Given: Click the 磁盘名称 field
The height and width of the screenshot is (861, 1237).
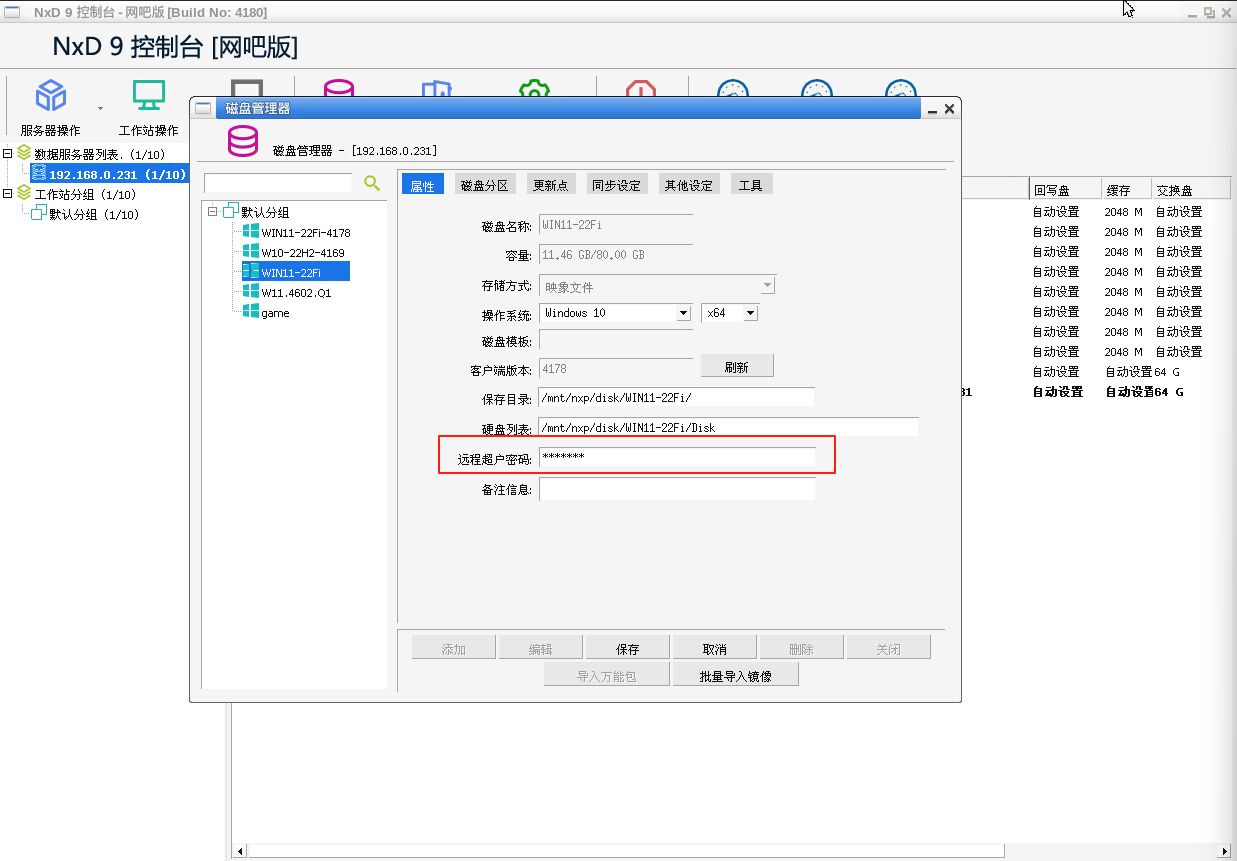Looking at the screenshot, I should (x=616, y=225).
